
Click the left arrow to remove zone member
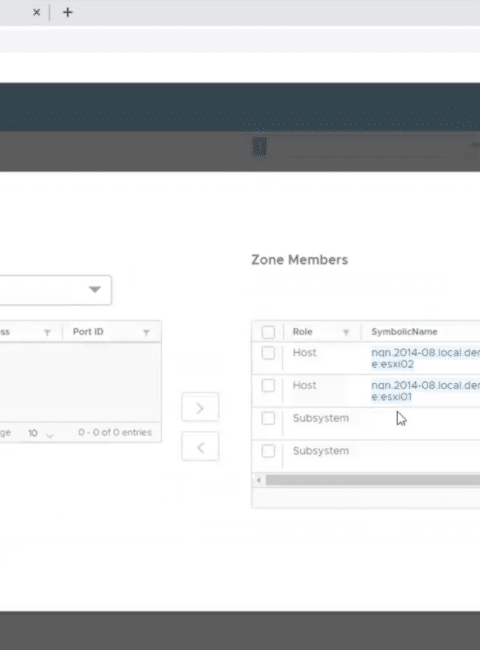pos(200,446)
